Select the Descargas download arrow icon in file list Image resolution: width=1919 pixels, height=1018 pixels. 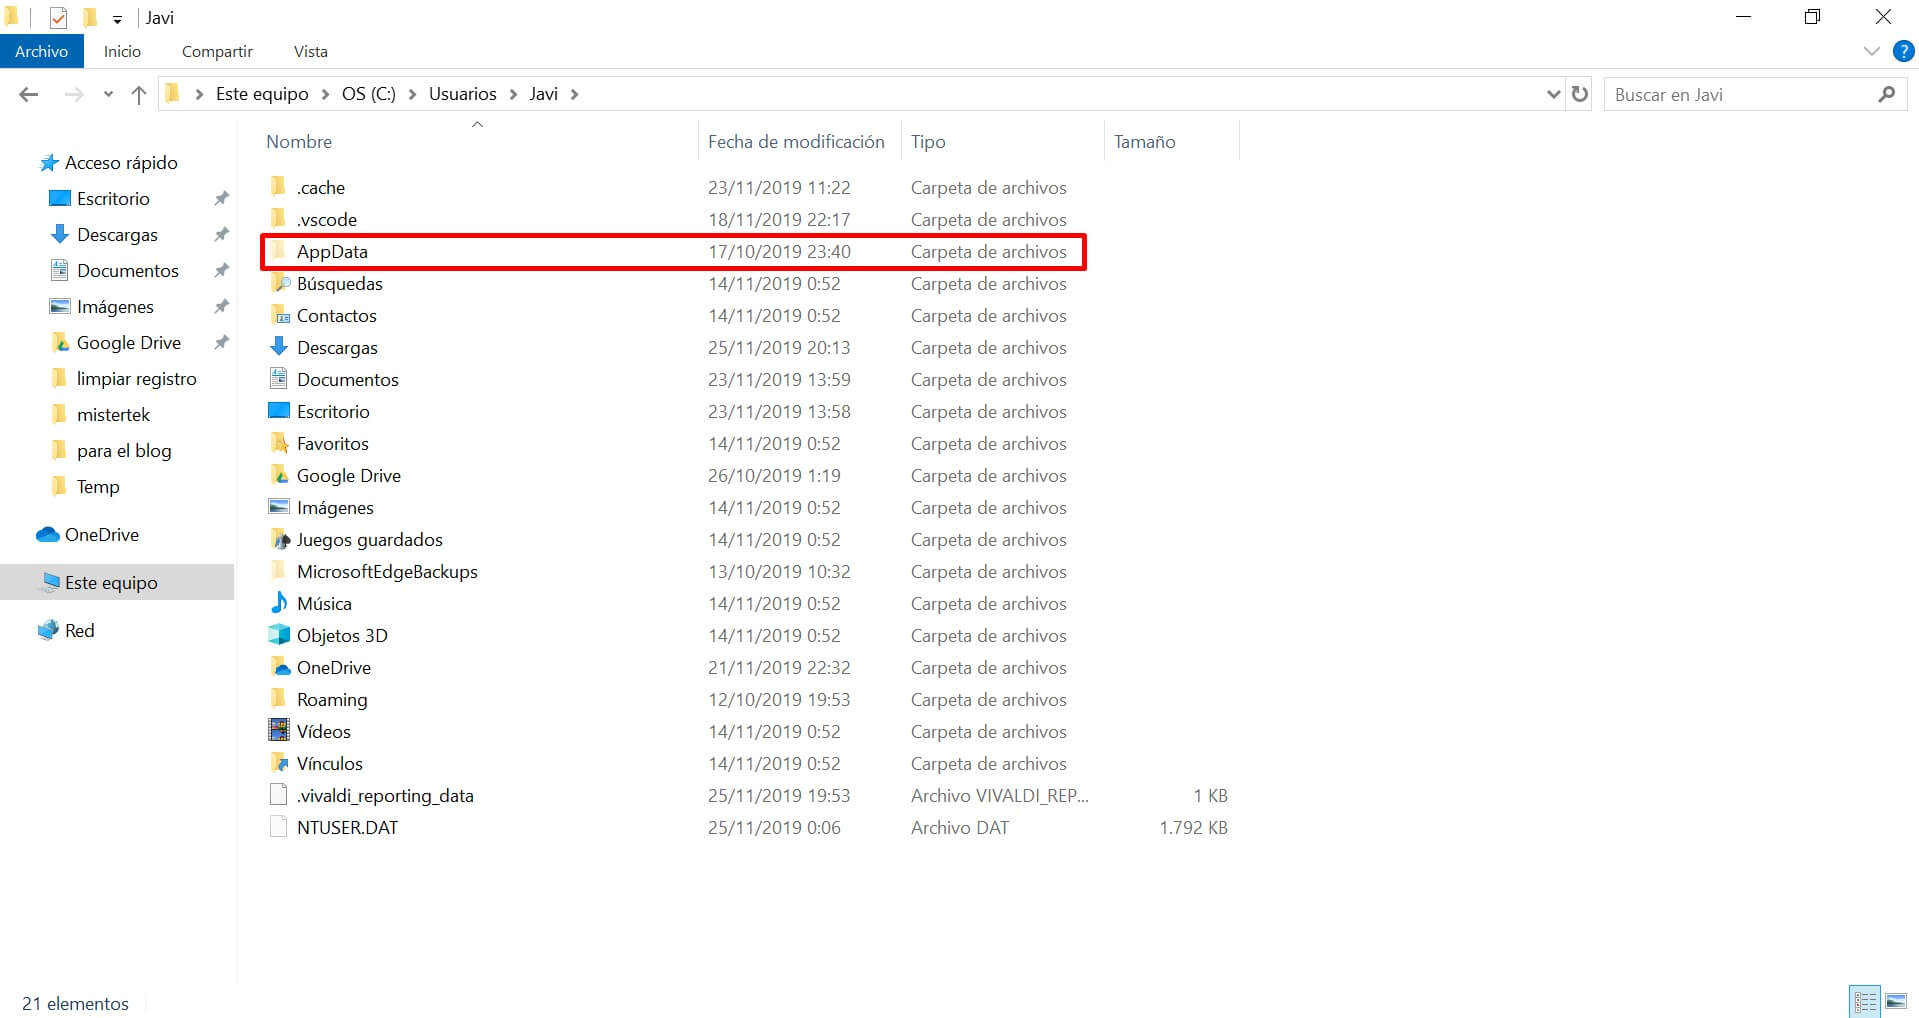(279, 346)
